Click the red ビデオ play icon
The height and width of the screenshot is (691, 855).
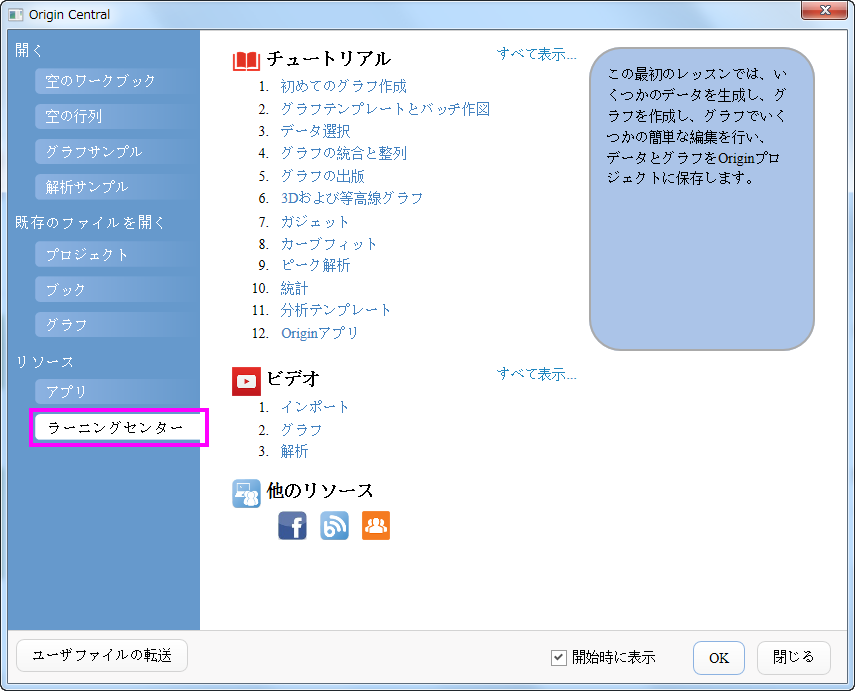coord(246,381)
